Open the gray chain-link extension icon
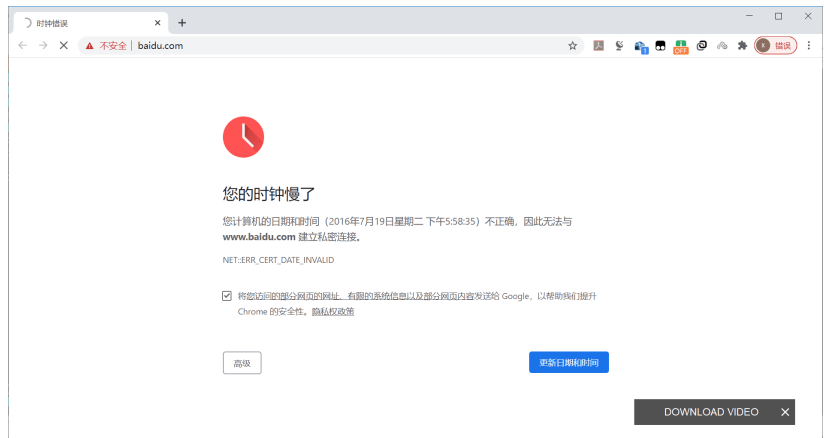This screenshot has height=438, width=825. [x=722, y=46]
